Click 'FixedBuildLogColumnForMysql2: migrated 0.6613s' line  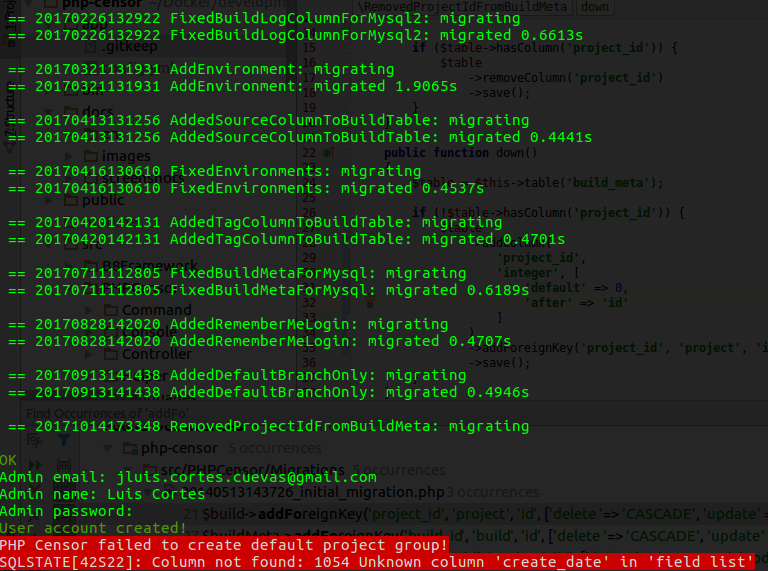[295, 35]
